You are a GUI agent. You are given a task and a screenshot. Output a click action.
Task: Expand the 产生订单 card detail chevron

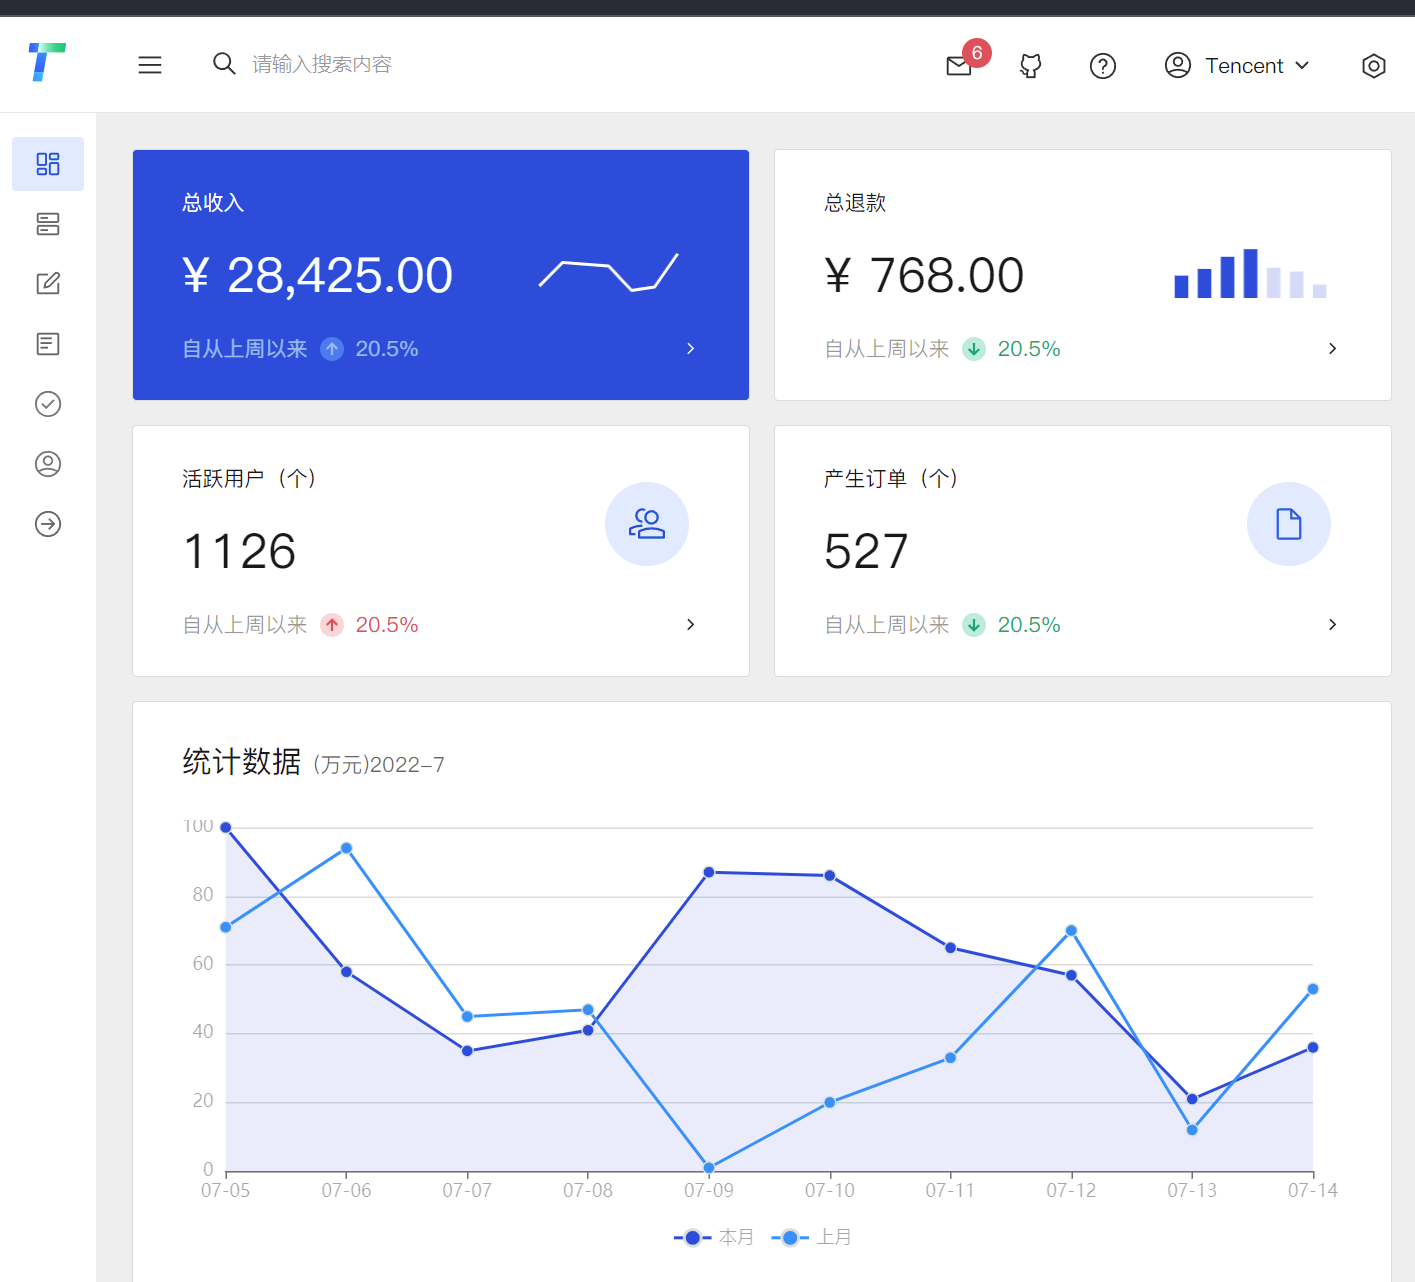pyautogui.click(x=1332, y=624)
